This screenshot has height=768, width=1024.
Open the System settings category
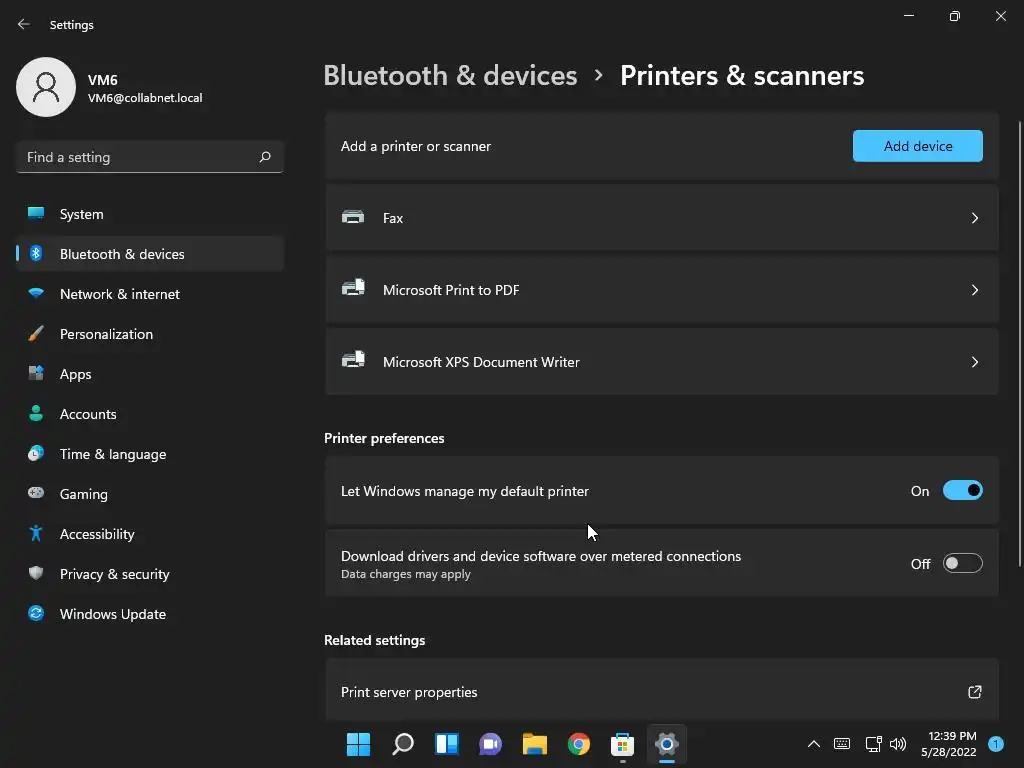coord(150,214)
